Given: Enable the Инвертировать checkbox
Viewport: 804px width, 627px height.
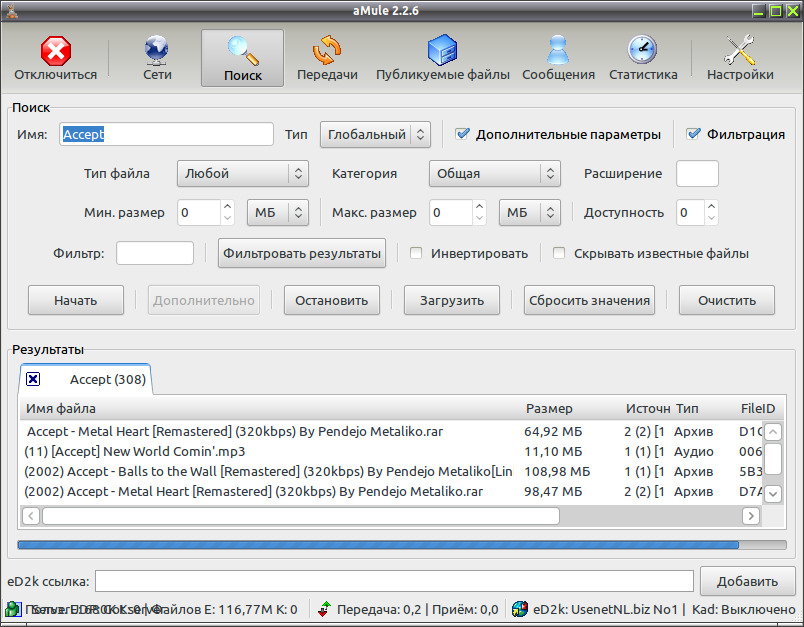Looking at the screenshot, I should 416,253.
